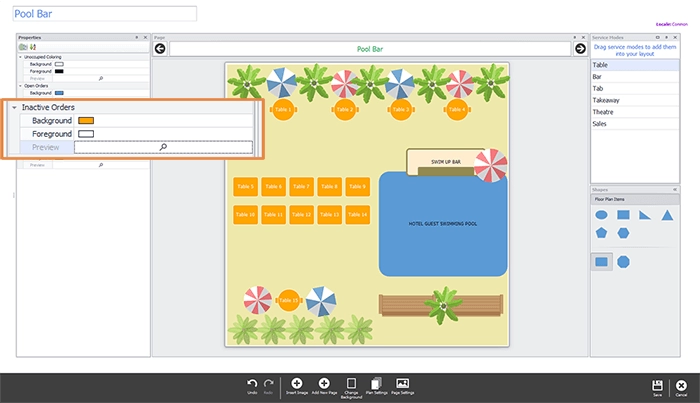This screenshot has width=700, height=403.
Task: Click Service Modes panel window-position icon
Action: click(x=657, y=37)
